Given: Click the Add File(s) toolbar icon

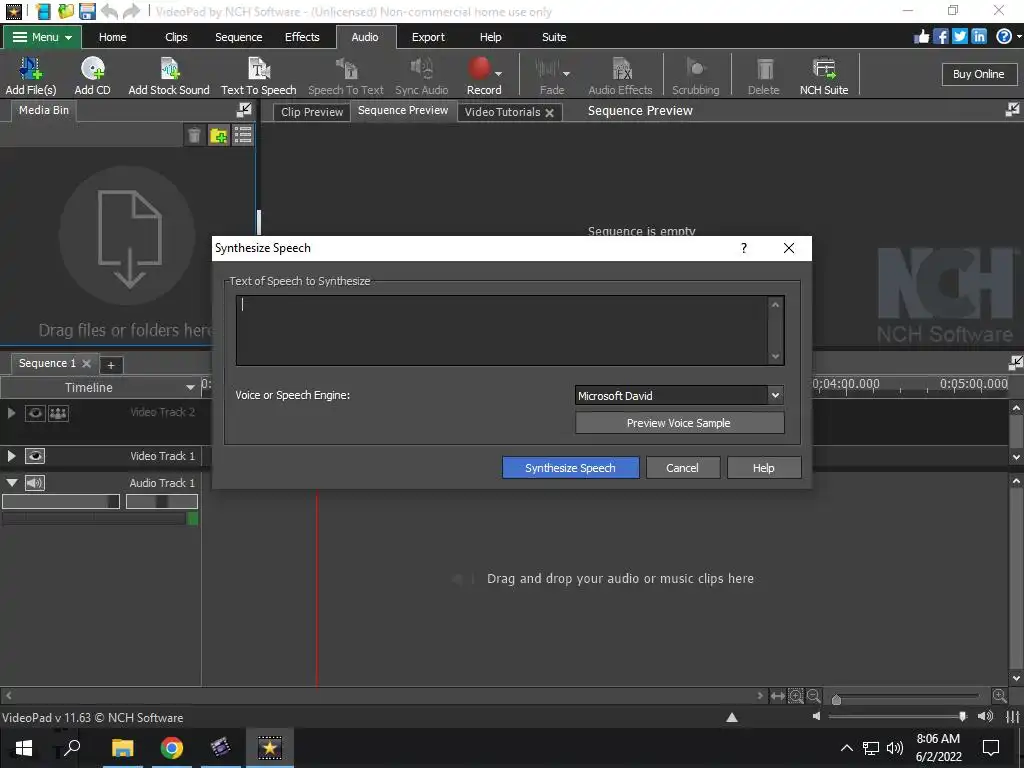Looking at the screenshot, I should 30,76.
